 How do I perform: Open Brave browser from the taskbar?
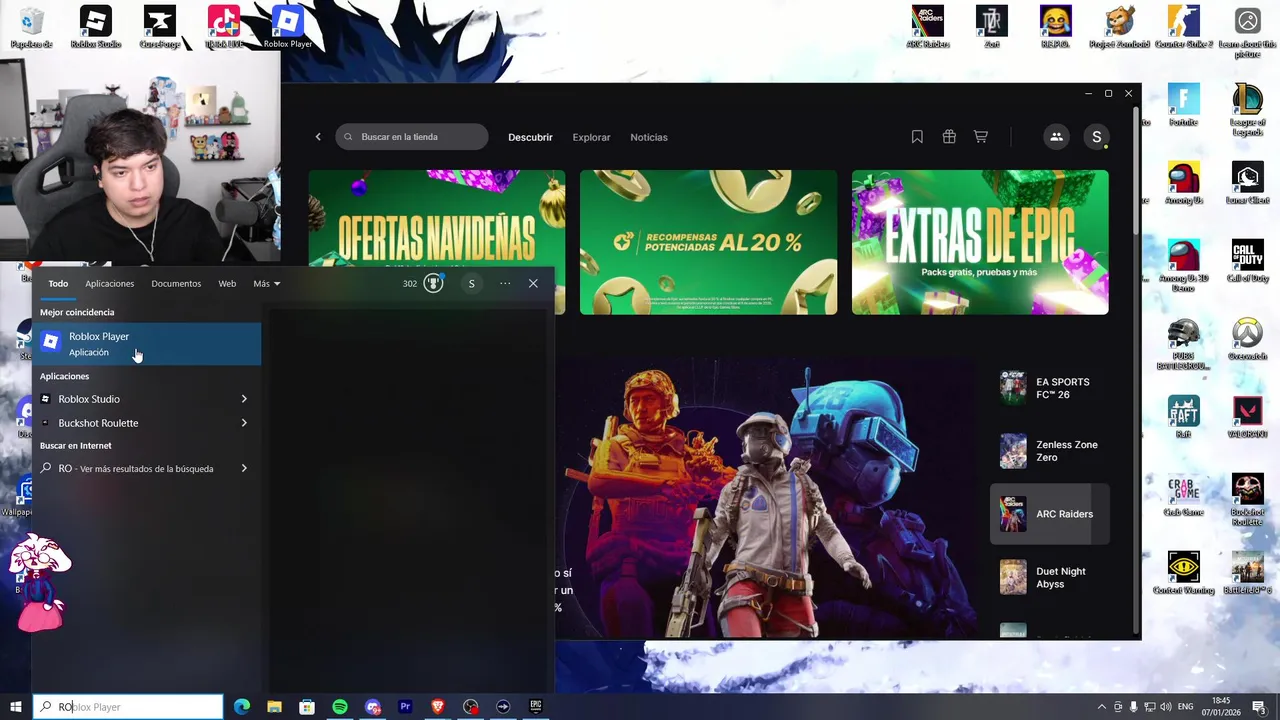[438, 707]
